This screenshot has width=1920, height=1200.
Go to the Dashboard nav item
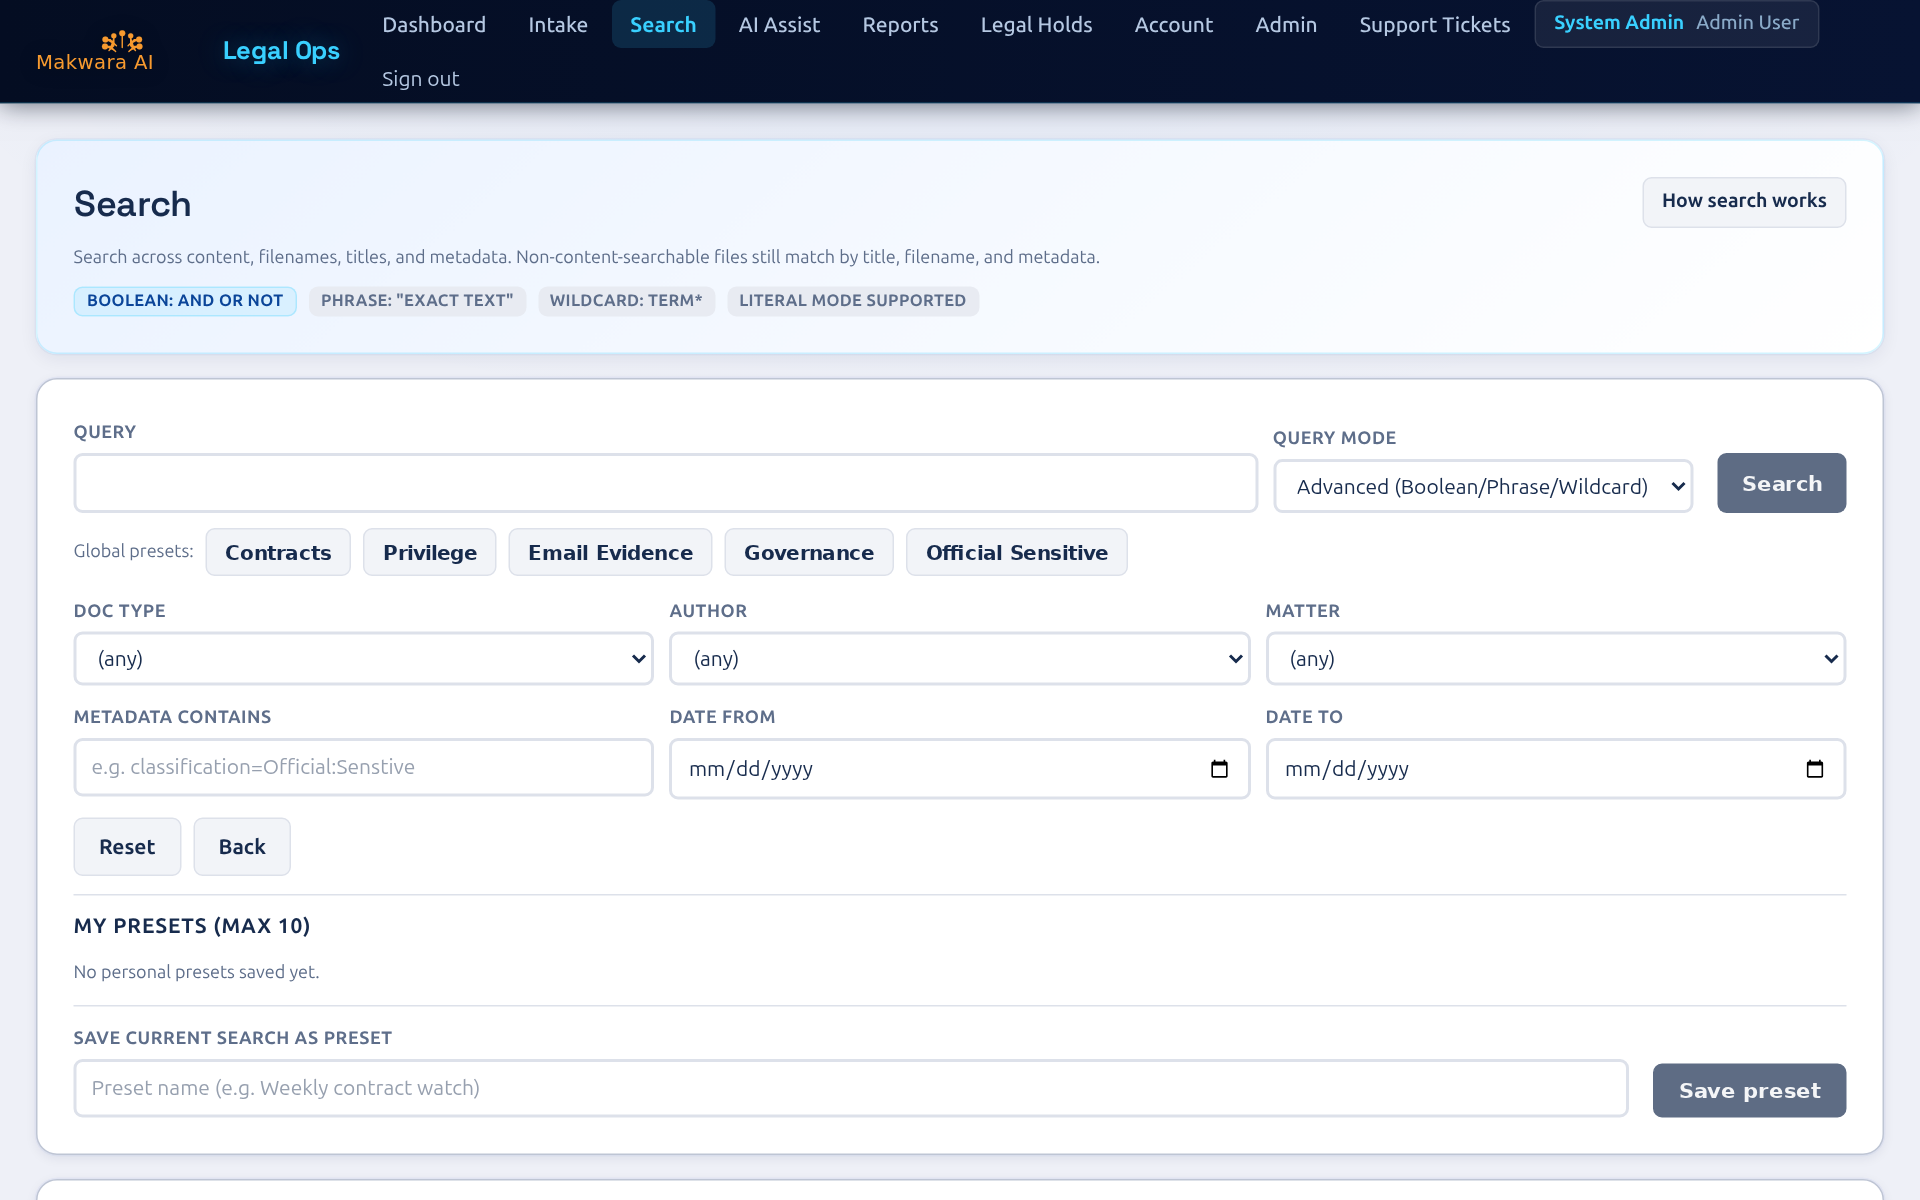pyautogui.click(x=434, y=25)
